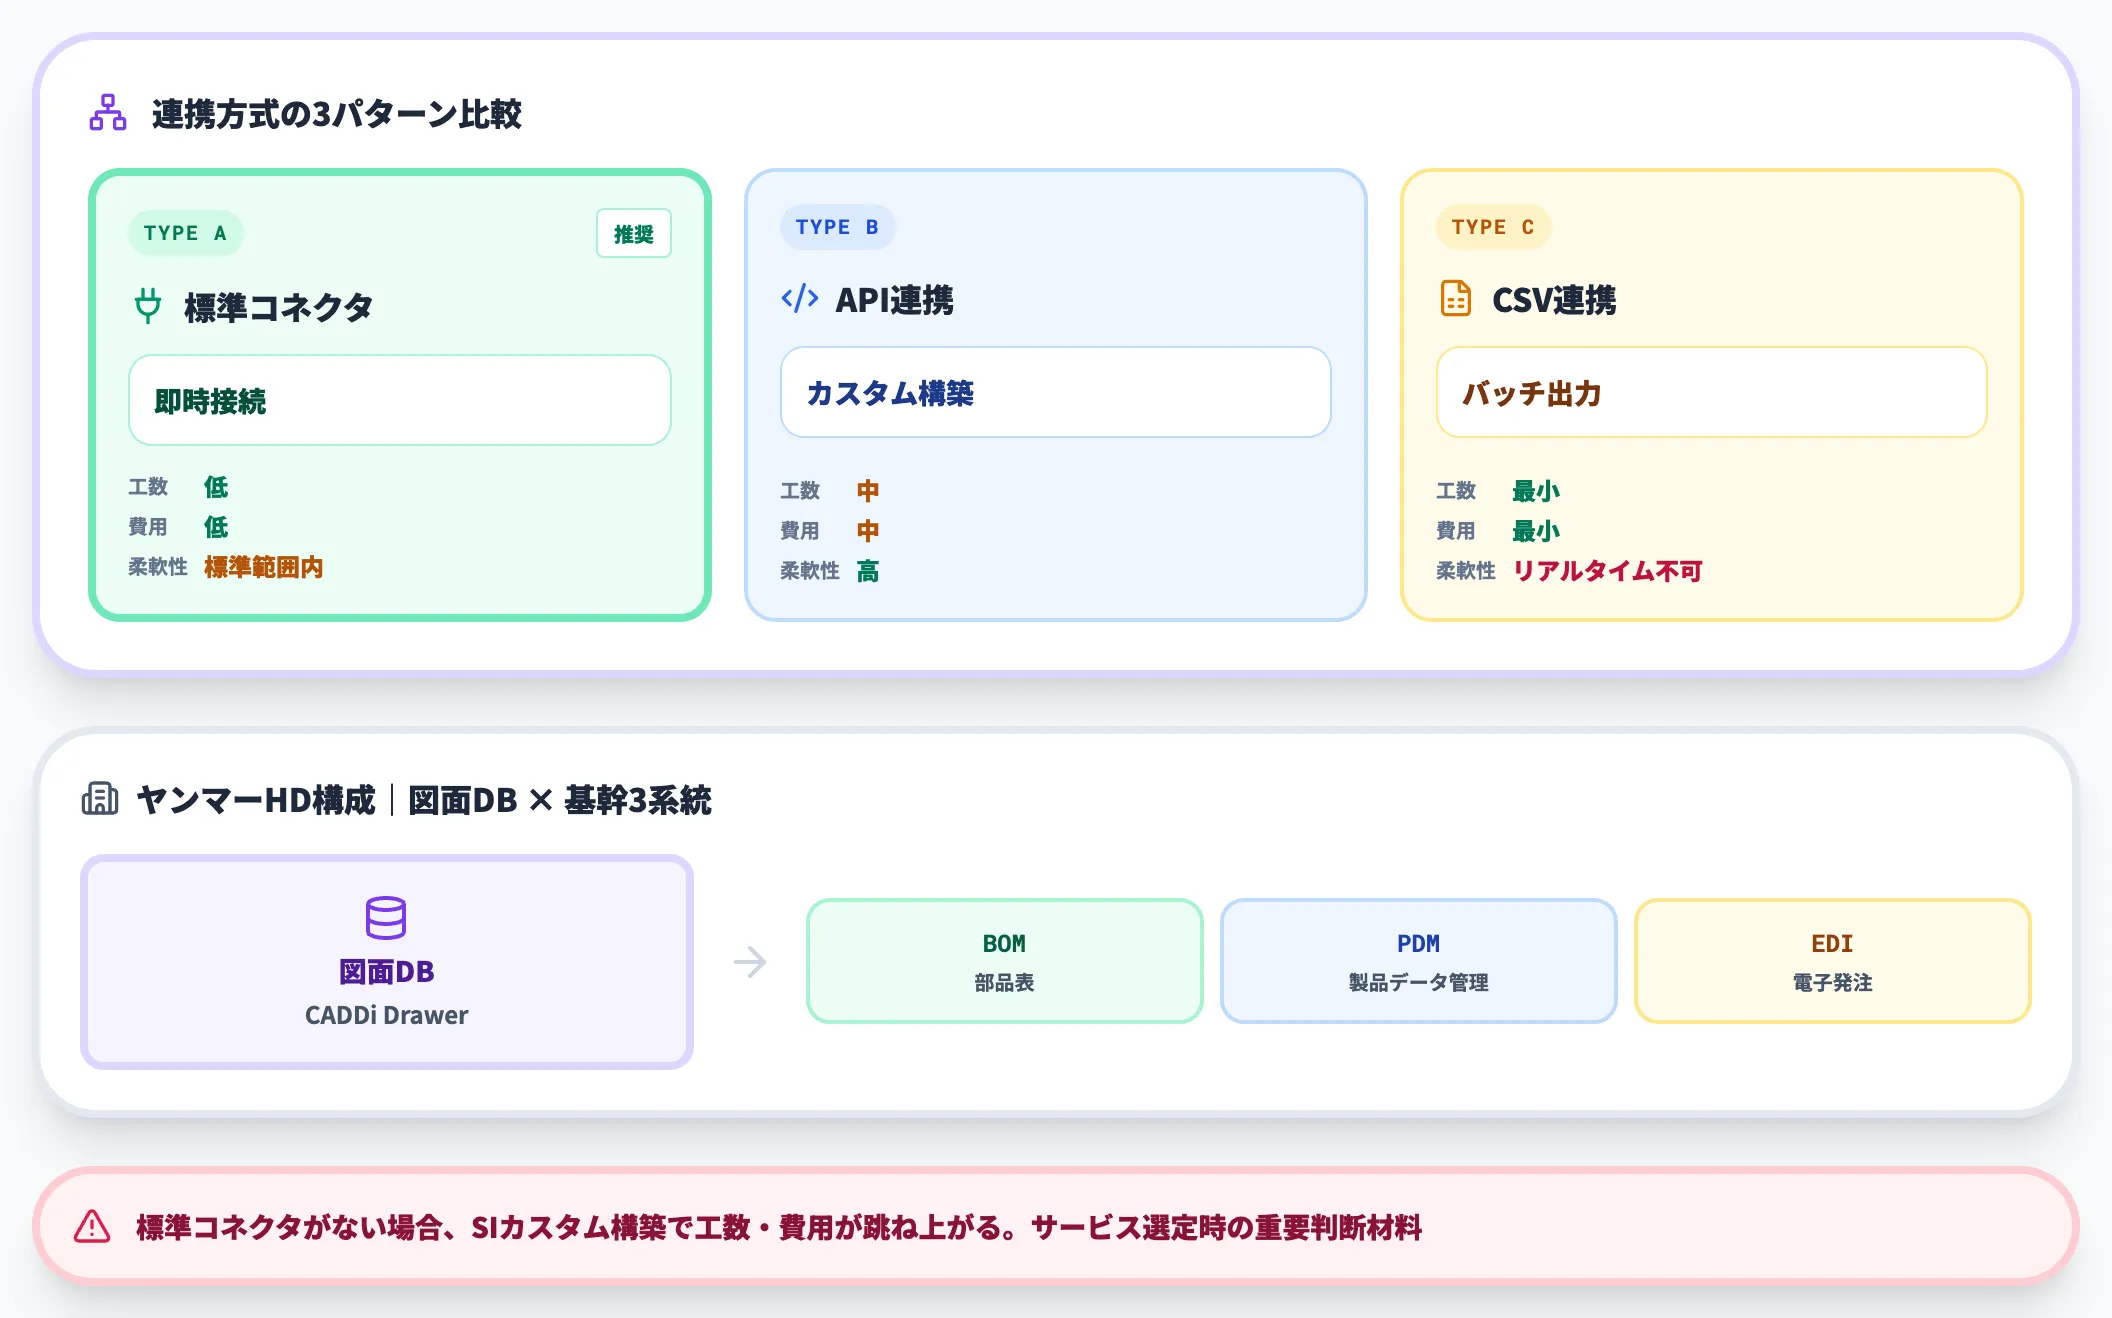Open the カスタム構築 selector on the API card
The width and height of the screenshot is (2112, 1318).
1054,394
